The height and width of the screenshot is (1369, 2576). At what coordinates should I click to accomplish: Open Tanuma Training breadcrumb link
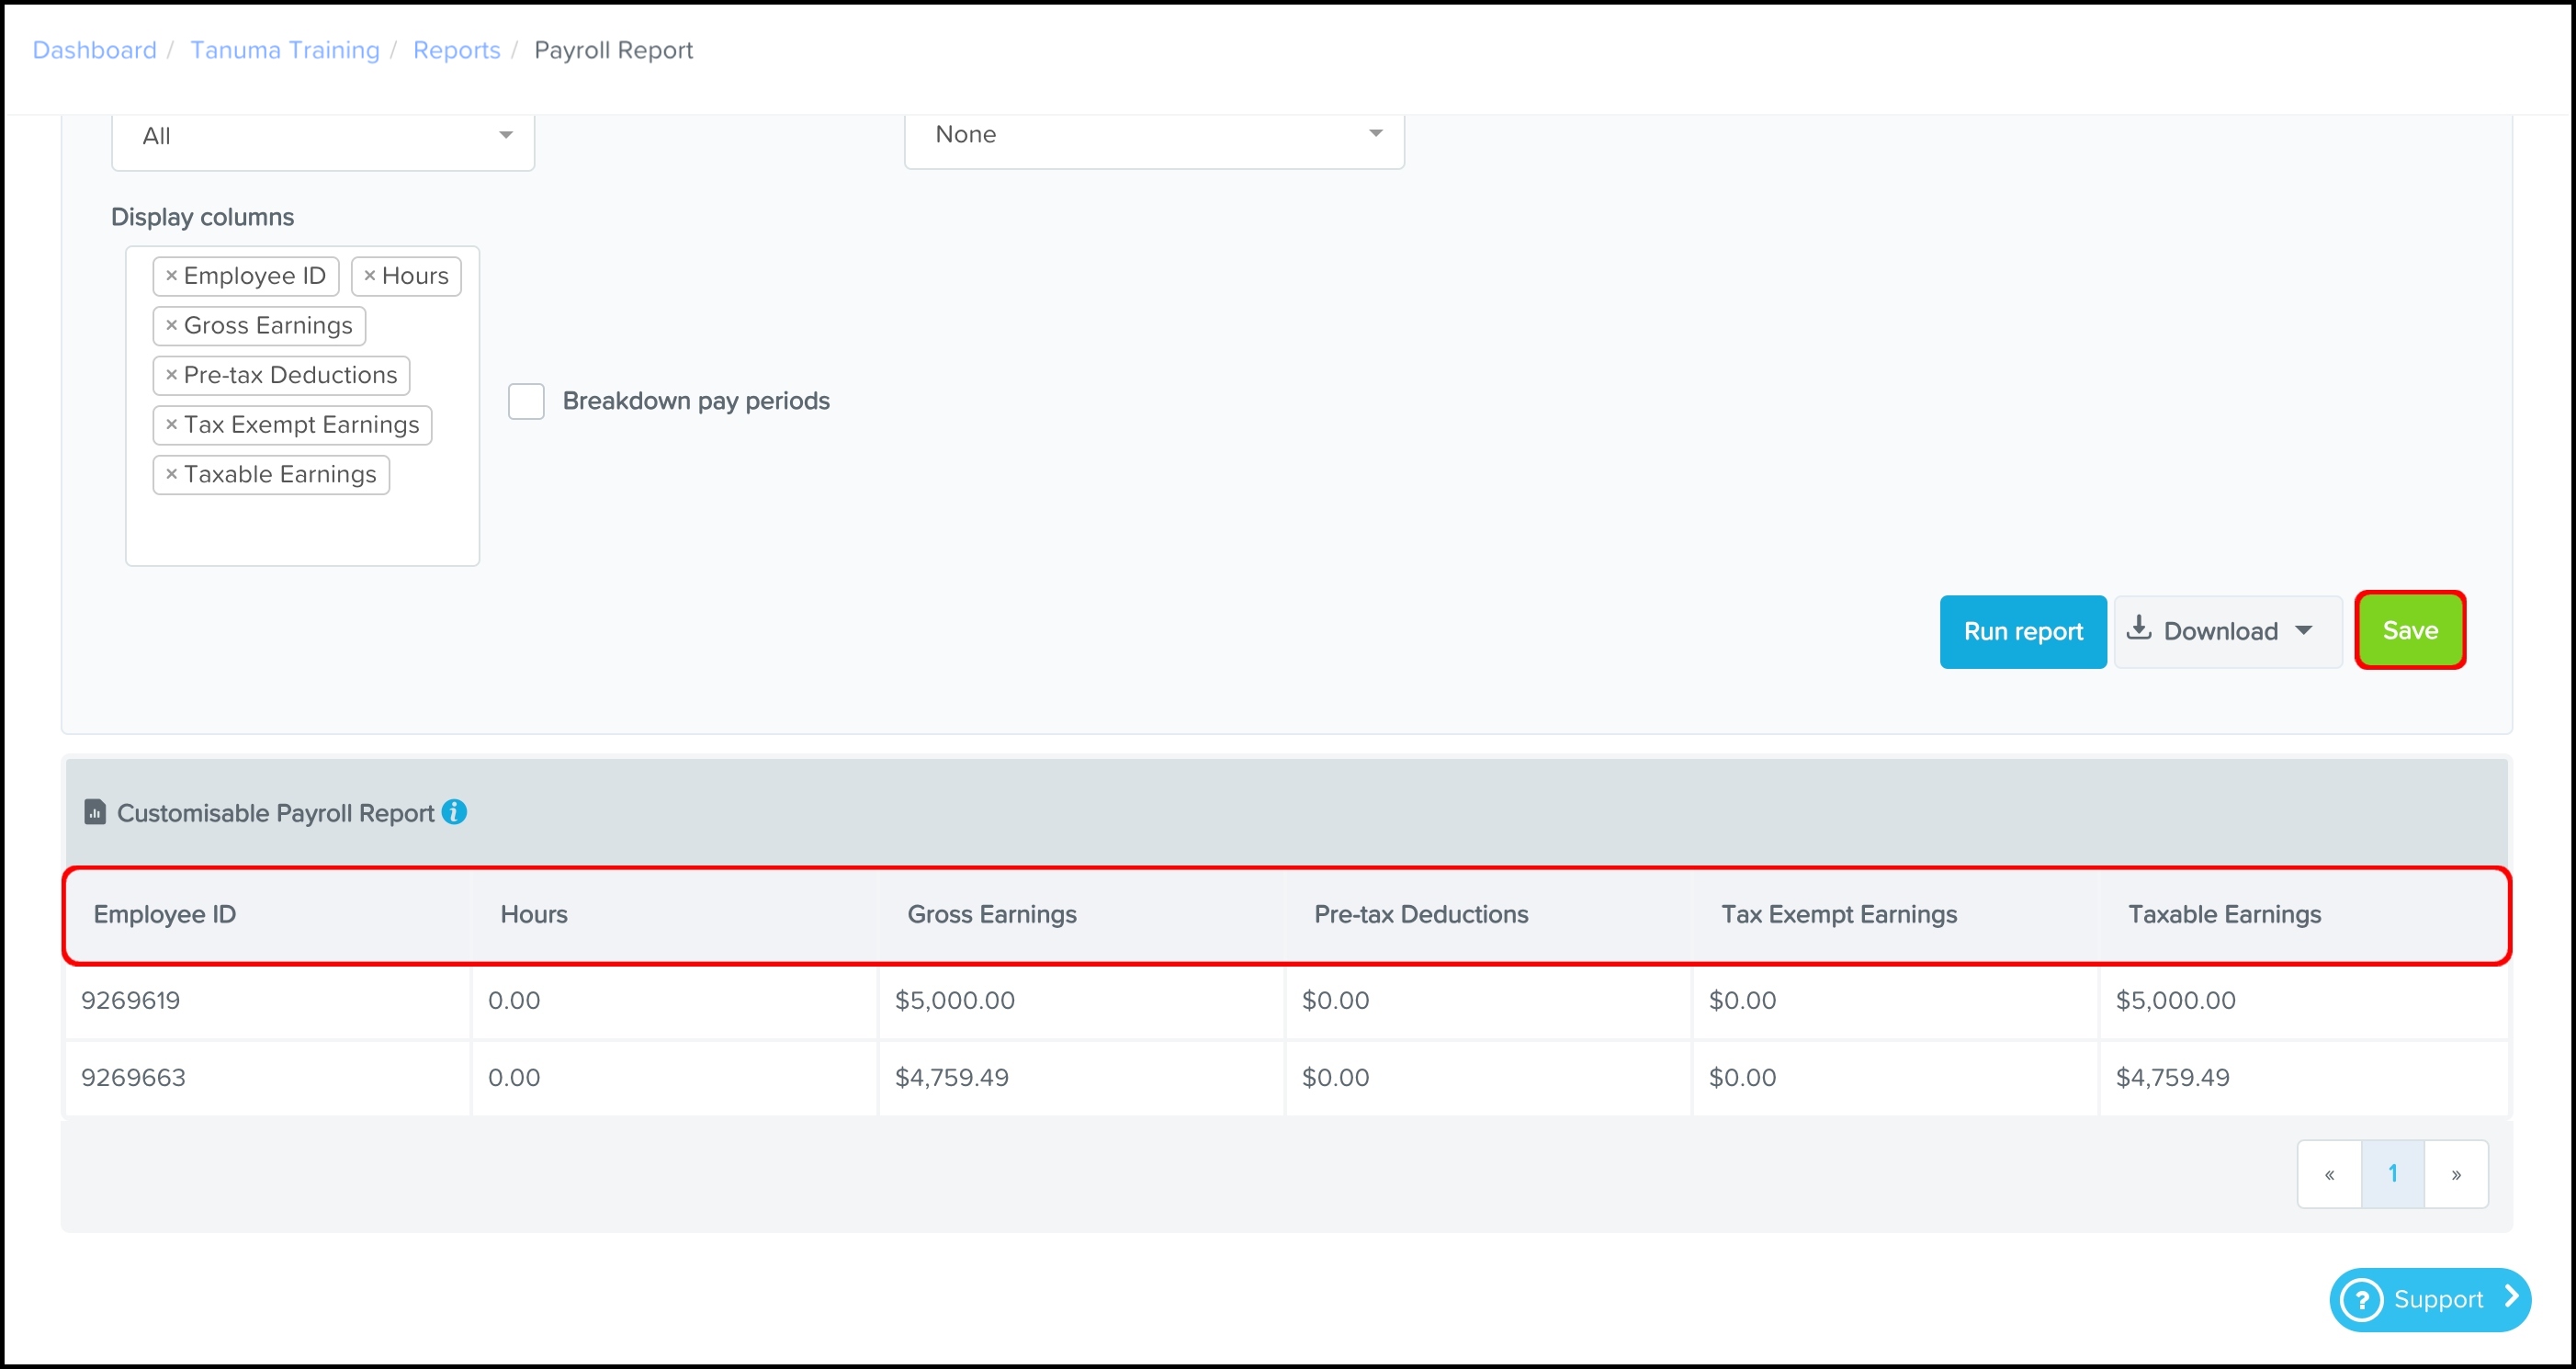pyautogui.click(x=285, y=50)
